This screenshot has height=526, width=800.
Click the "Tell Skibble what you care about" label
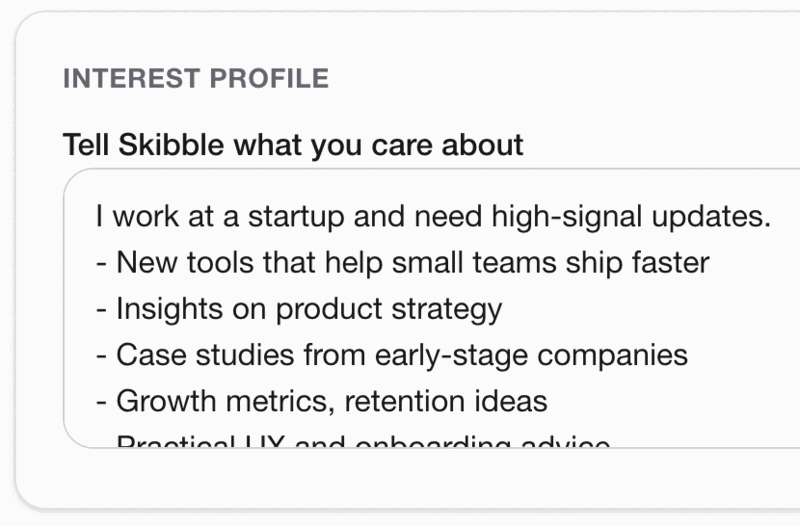pos(292,145)
